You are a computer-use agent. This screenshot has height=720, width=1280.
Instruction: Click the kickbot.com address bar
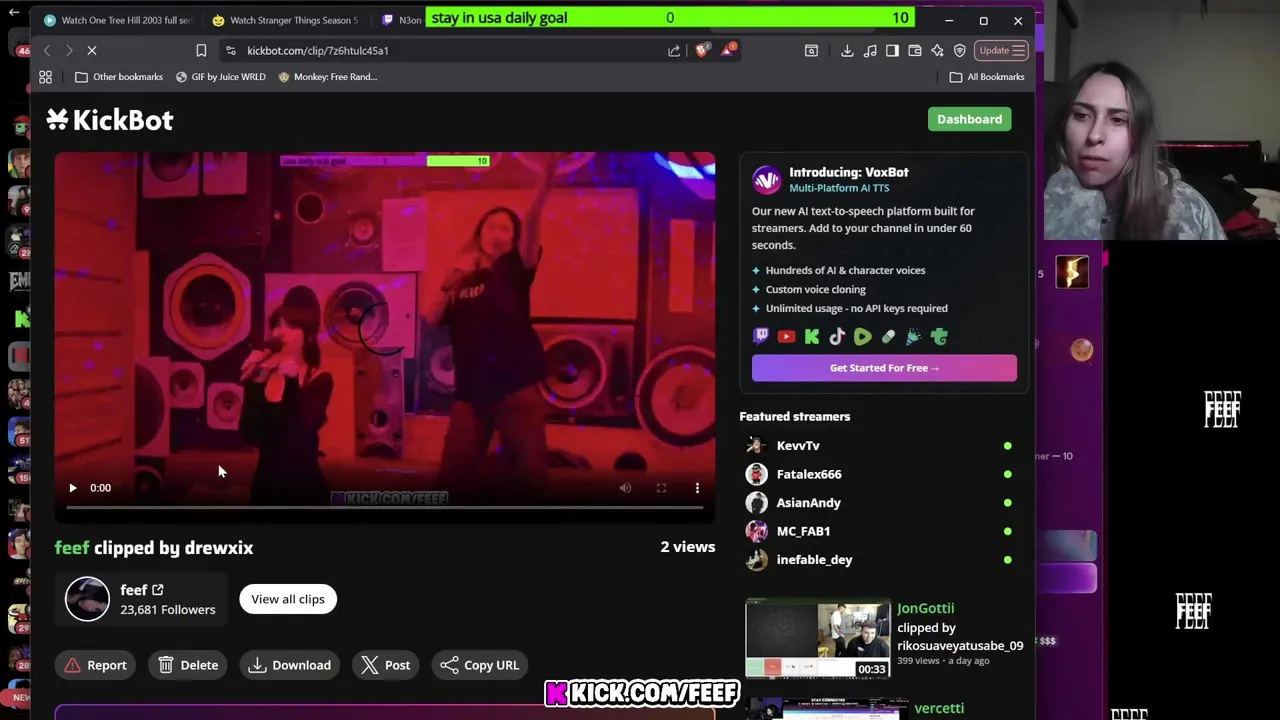point(450,50)
